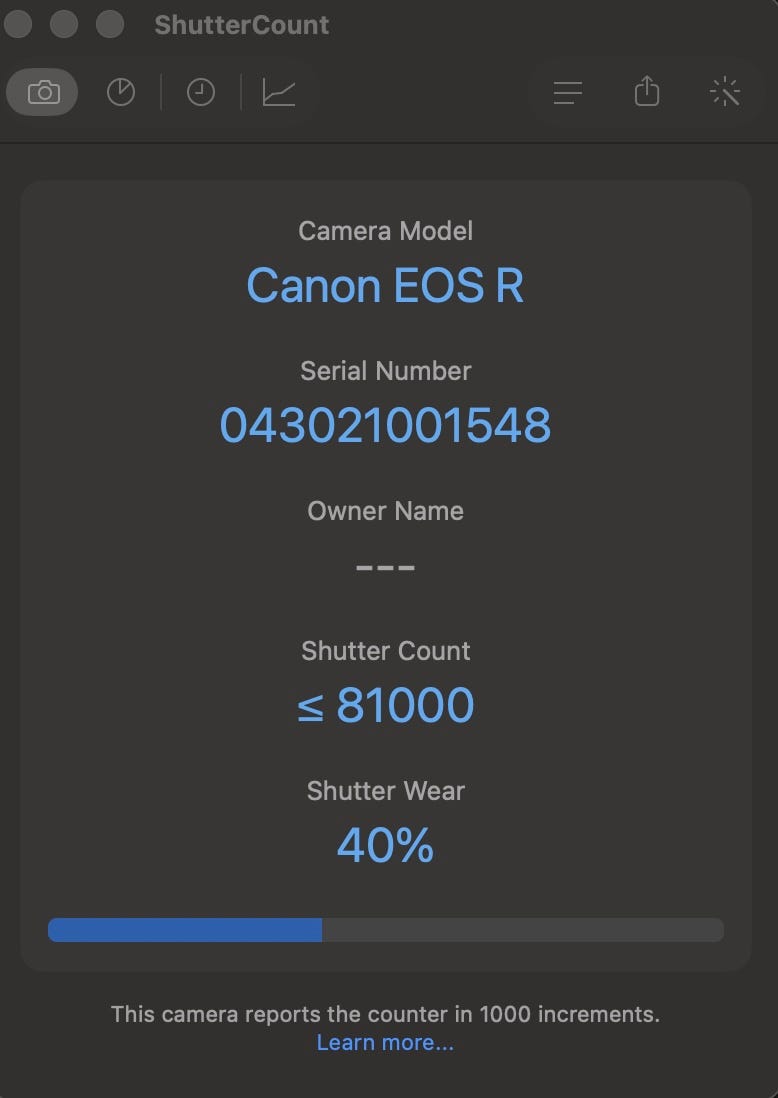Show the line graph view
The width and height of the screenshot is (778, 1098).
click(279, 93)
